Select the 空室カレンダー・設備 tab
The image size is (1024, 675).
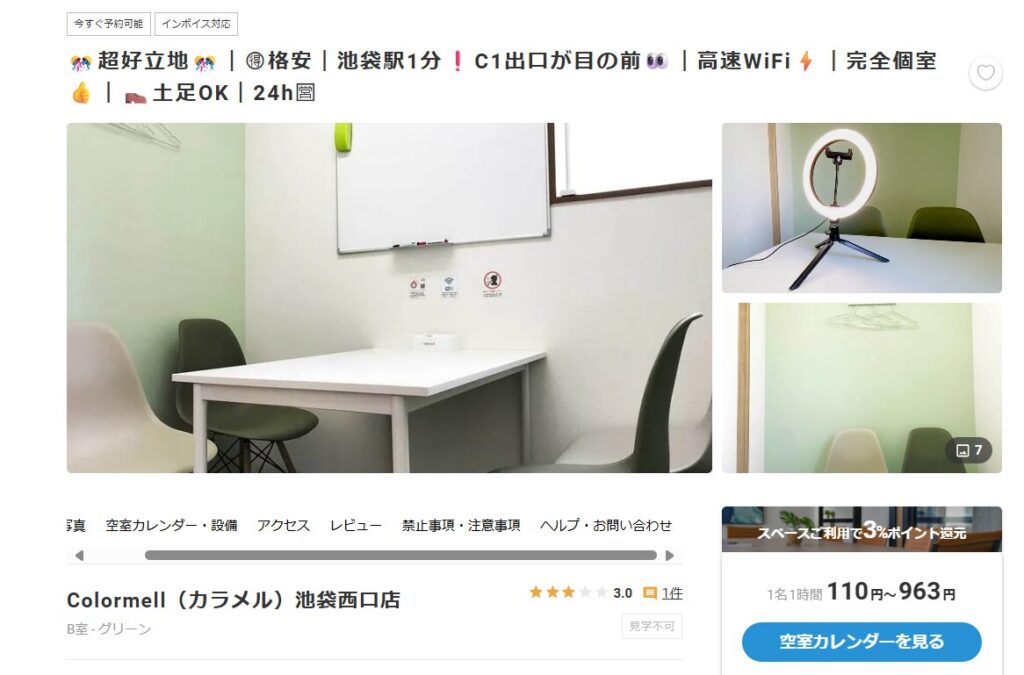coord(171,525)
